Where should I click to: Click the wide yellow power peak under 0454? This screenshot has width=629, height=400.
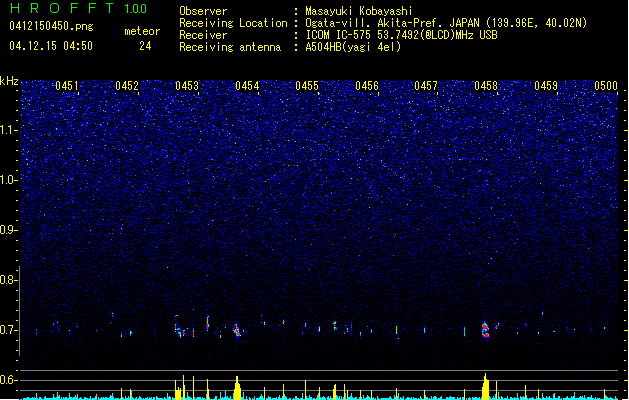click(237, 388)
